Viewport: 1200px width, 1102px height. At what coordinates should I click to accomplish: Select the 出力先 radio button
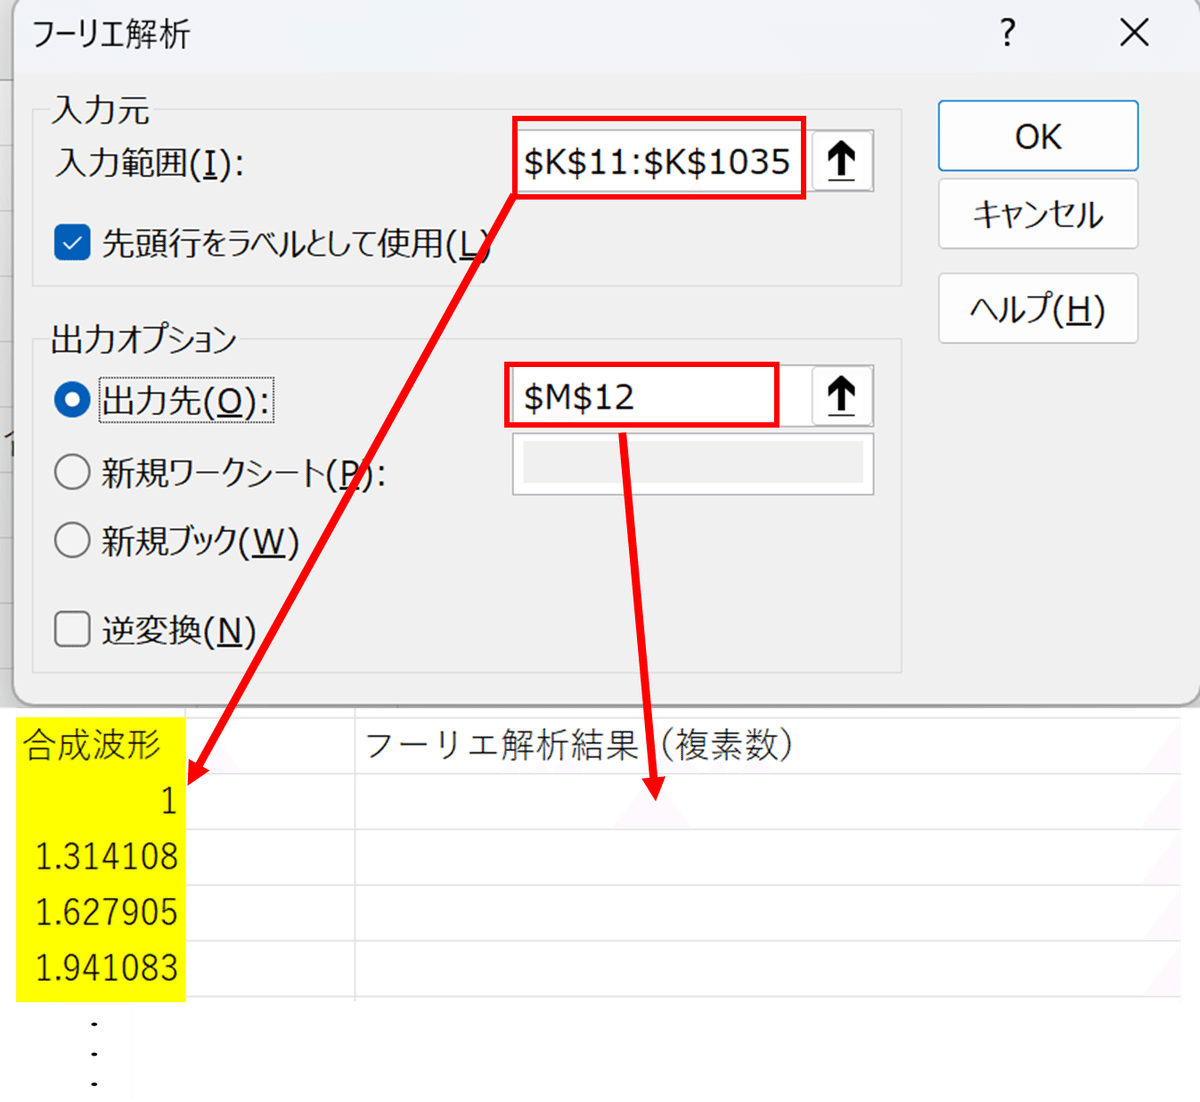click(x=71, y=399)
